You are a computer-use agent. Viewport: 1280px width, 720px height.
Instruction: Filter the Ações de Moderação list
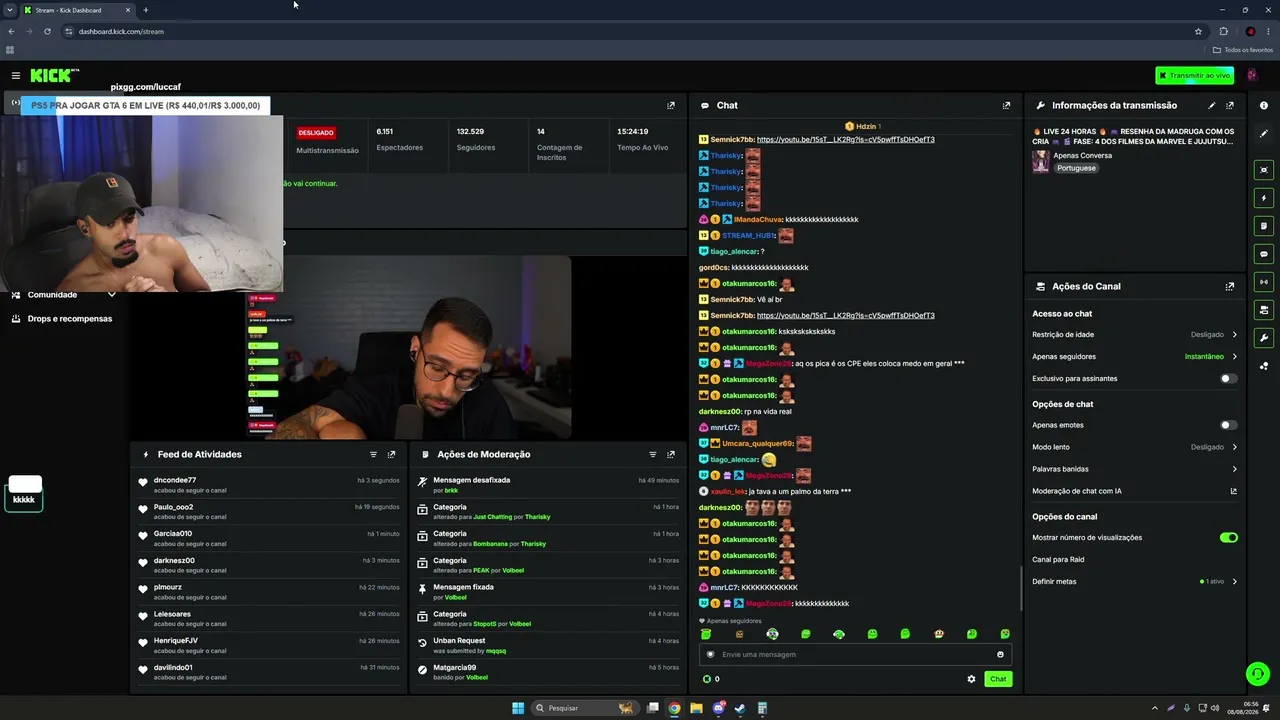[653, 454]
